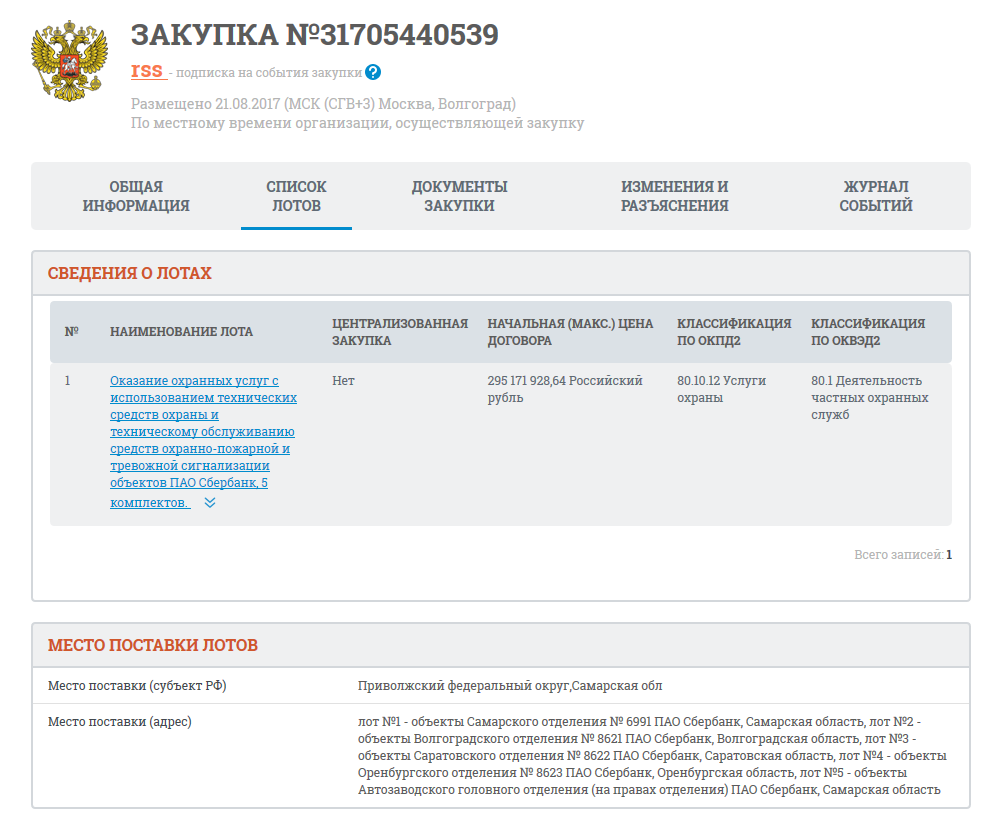The height and width of the screenshot is (834, 988).
Task: Select the cell 80.10.12 Услуги охраны
Action: pyautogui.click(x=721, y=389)
